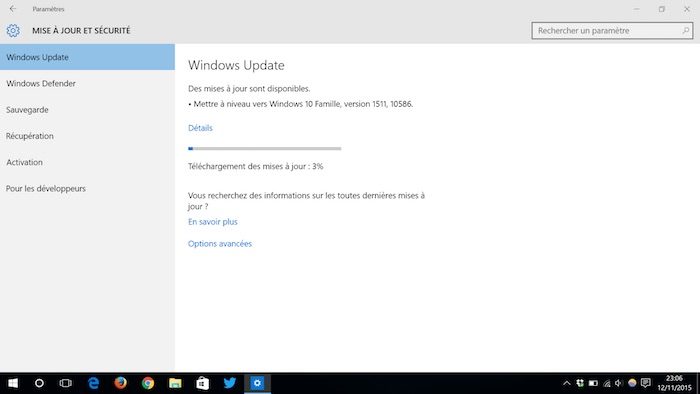Screen dimensions: 700x394
Task: Click Des mises à jour sont disponibles text
Action: [x=249, y=89]
